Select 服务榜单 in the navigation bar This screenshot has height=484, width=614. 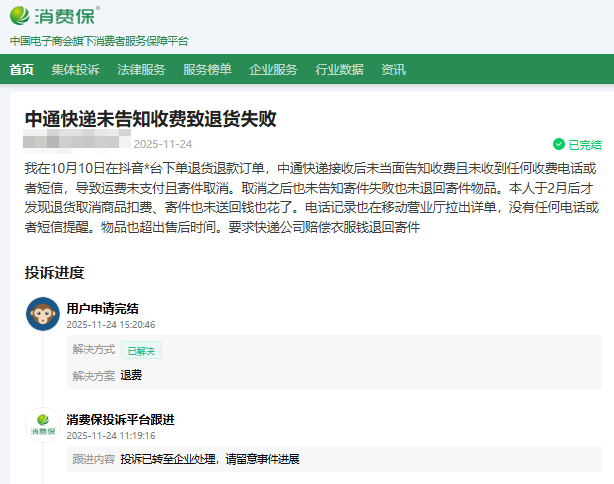(207, 69)
